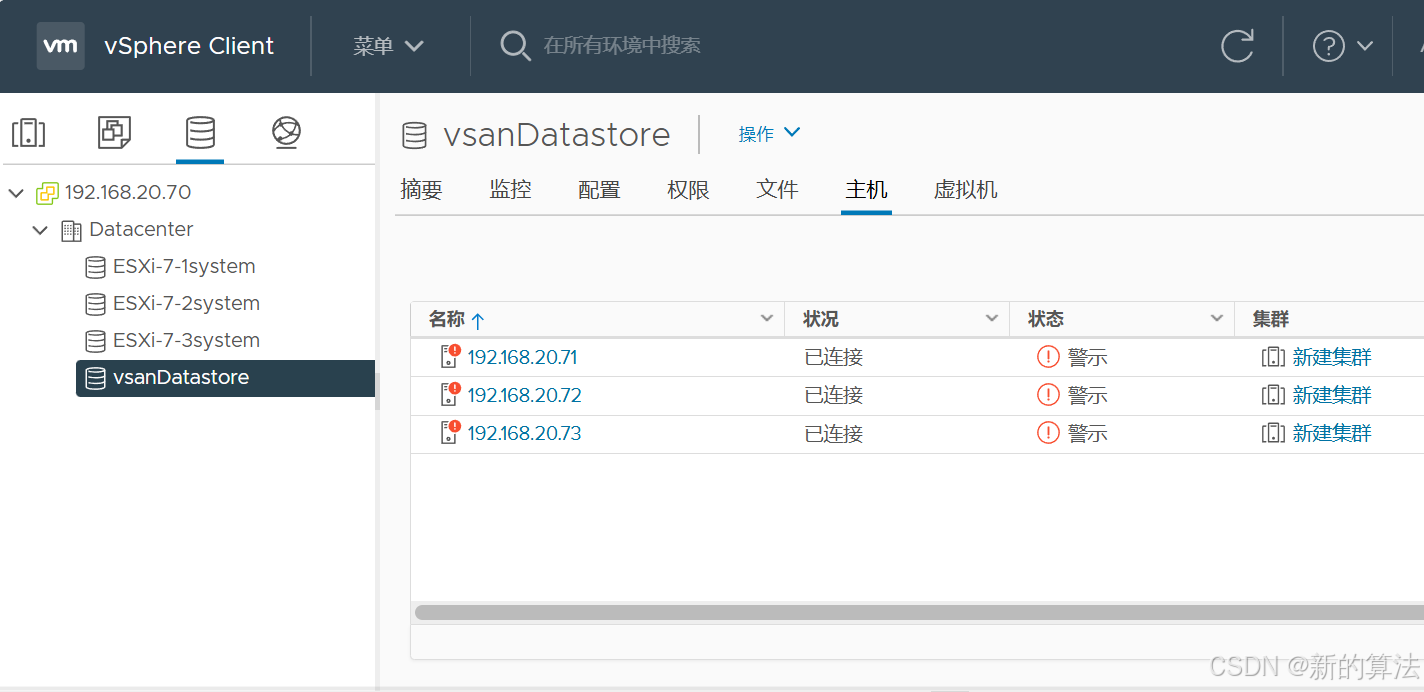Click cluster icon in 192.168.20.73 row
This screenshot has width=1424, height=692.
click(1273, 433)
